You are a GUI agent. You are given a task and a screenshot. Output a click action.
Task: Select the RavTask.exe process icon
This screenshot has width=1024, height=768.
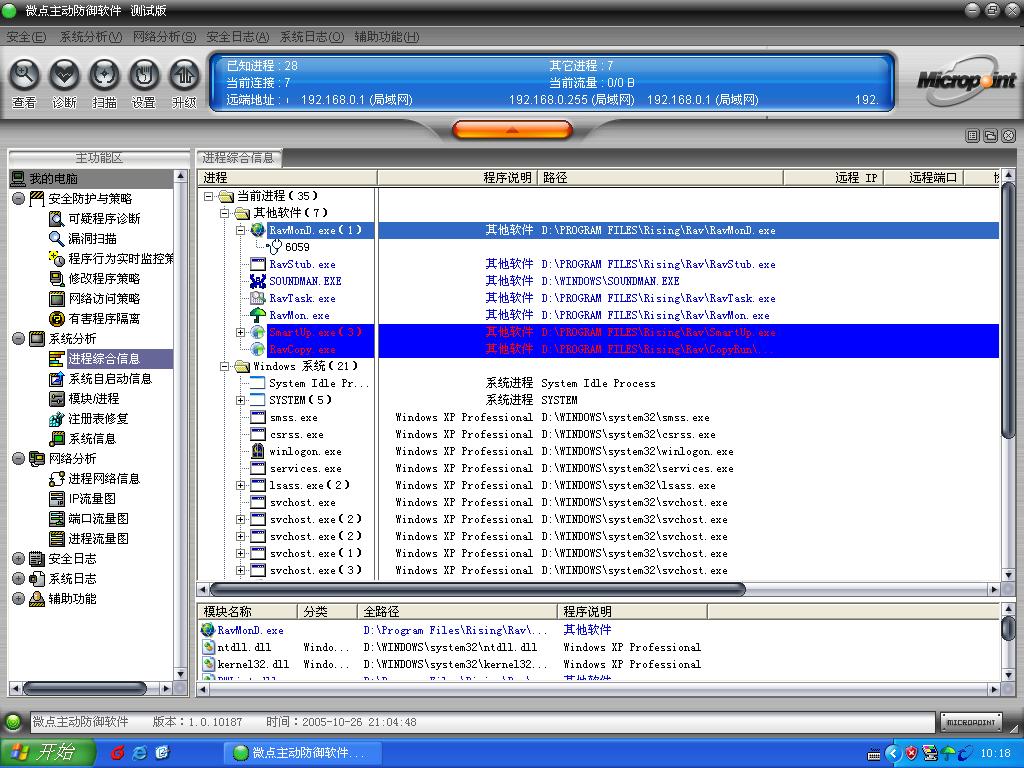point(257,298)
